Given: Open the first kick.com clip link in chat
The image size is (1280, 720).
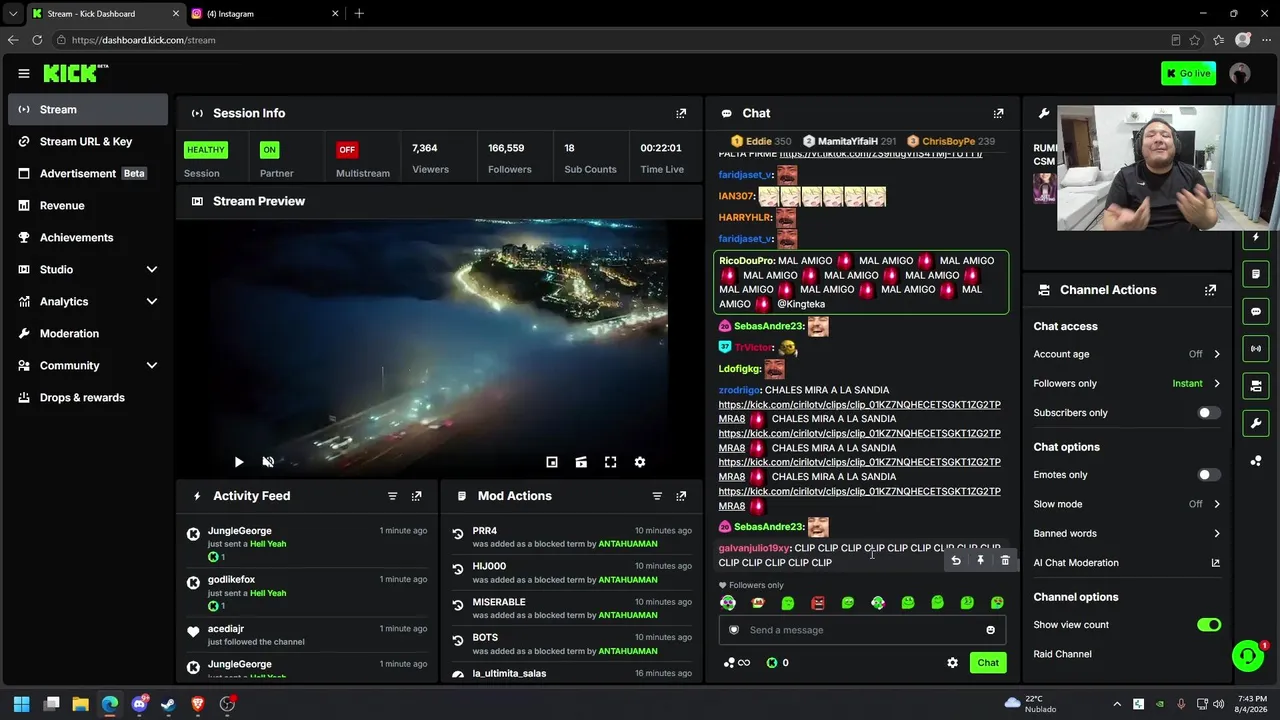Looking at the screenshot, I should 859,412.
